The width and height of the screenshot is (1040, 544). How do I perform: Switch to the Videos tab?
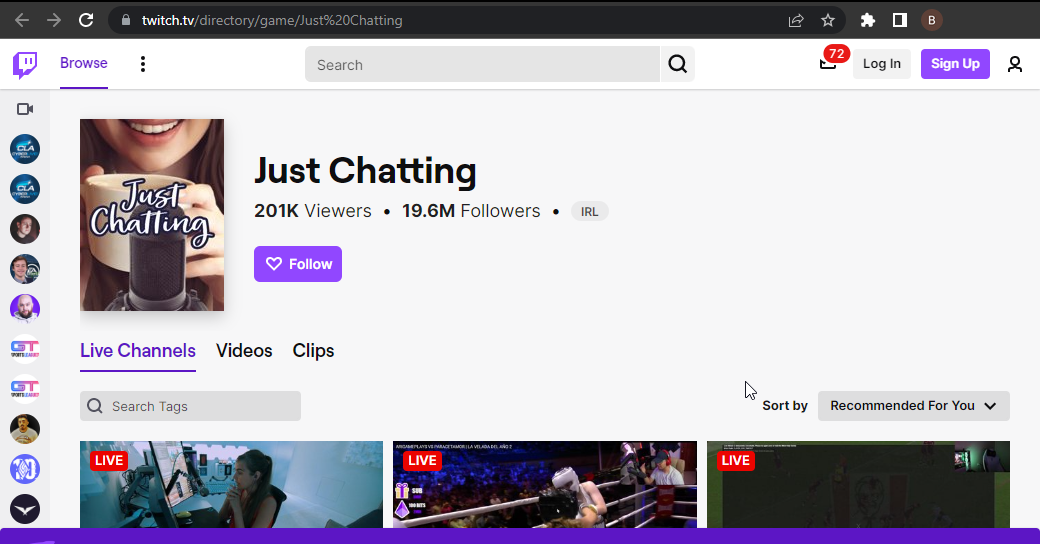tap(244, 351)
